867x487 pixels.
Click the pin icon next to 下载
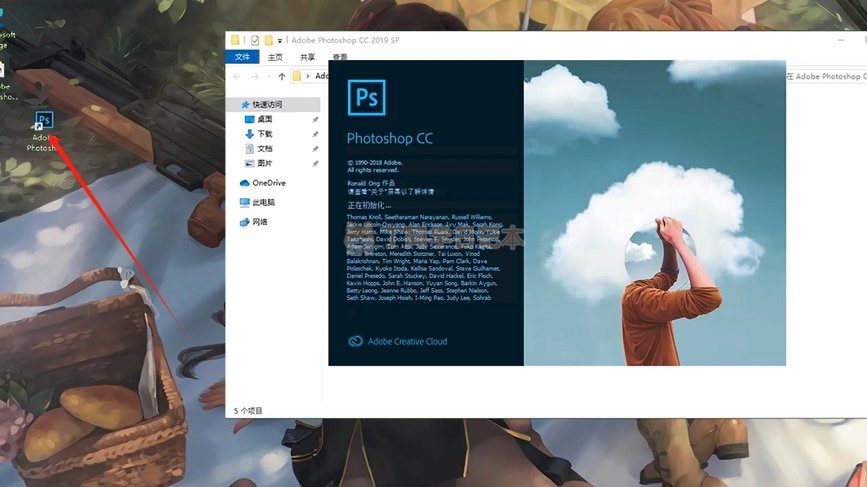[x=315, y=134]
